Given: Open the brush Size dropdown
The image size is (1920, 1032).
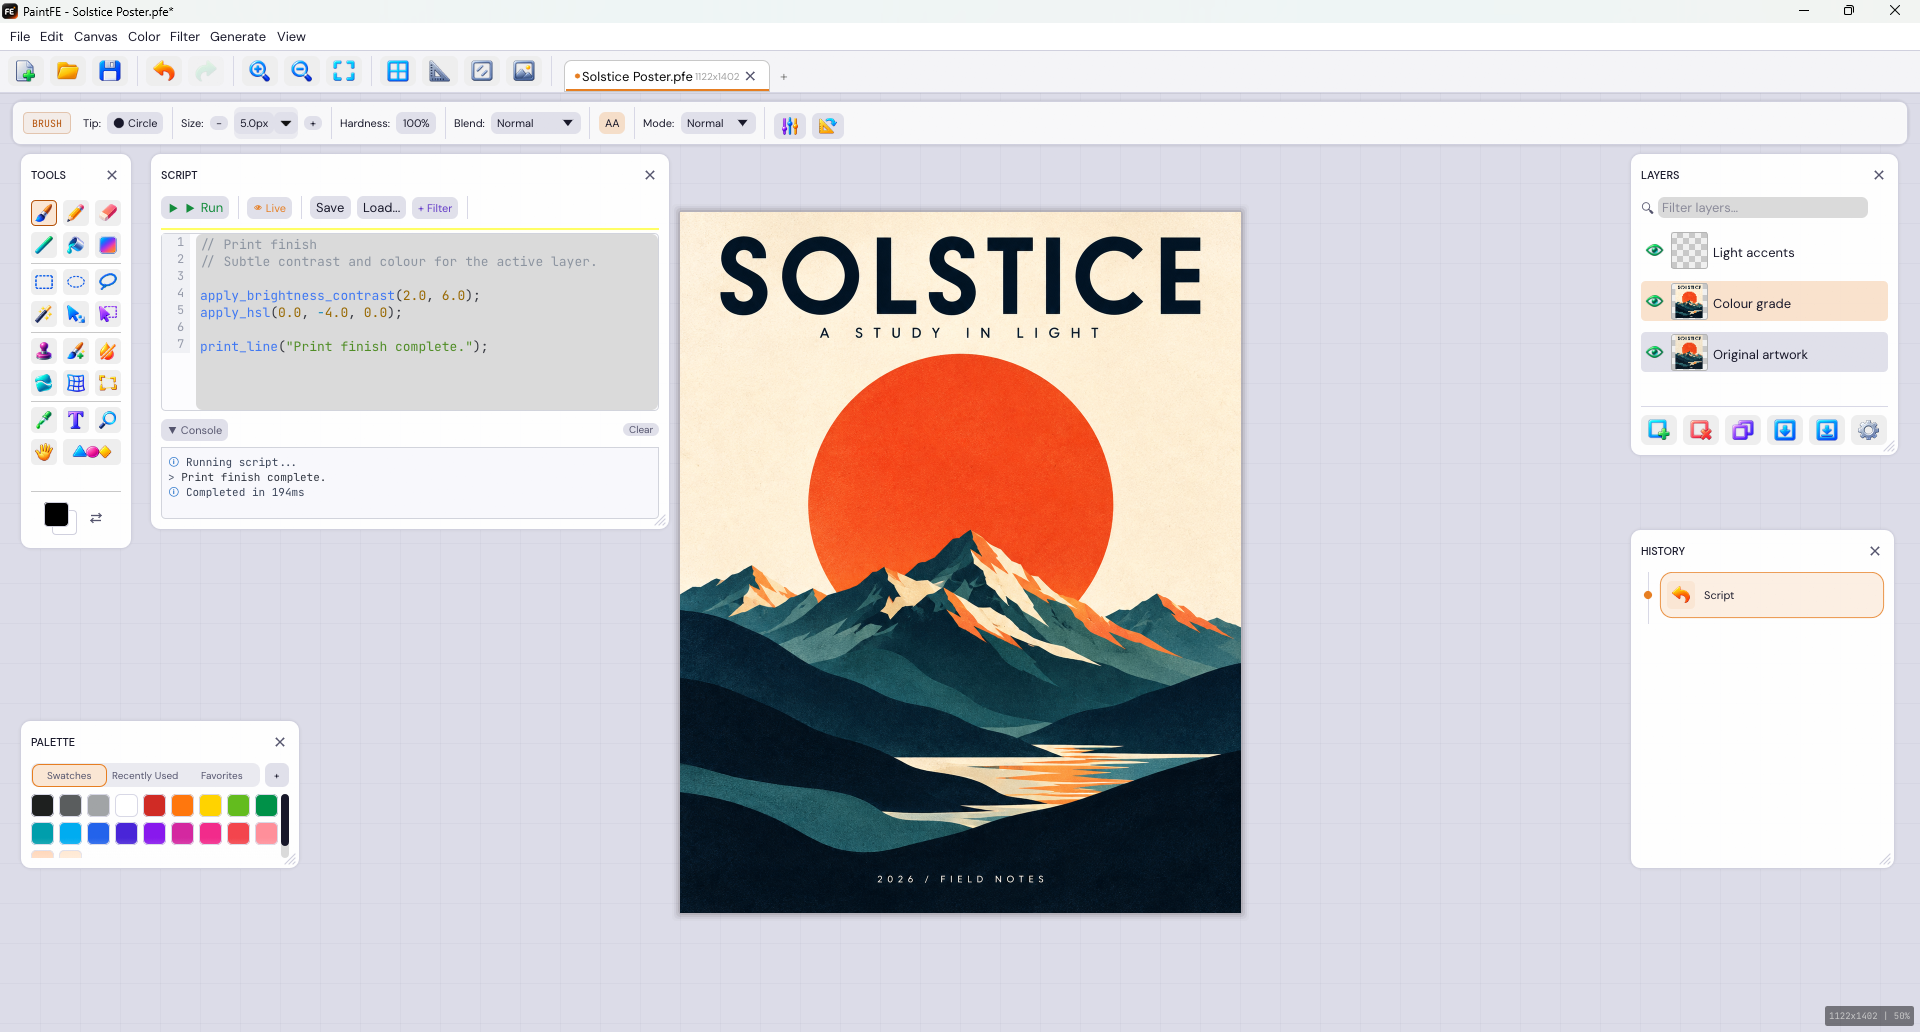Looking at the screenshot, I should pyautogui.click(x=286, y=124).
